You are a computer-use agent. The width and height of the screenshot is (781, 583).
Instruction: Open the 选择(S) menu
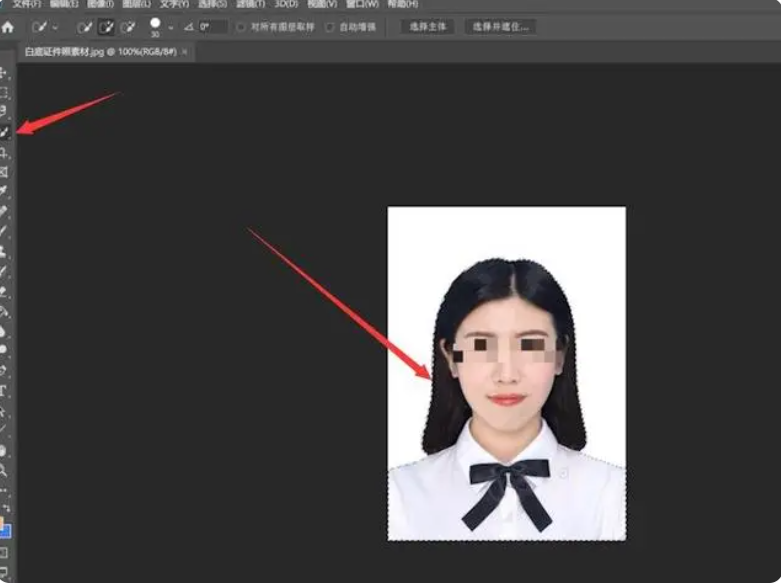click(212, 4)
